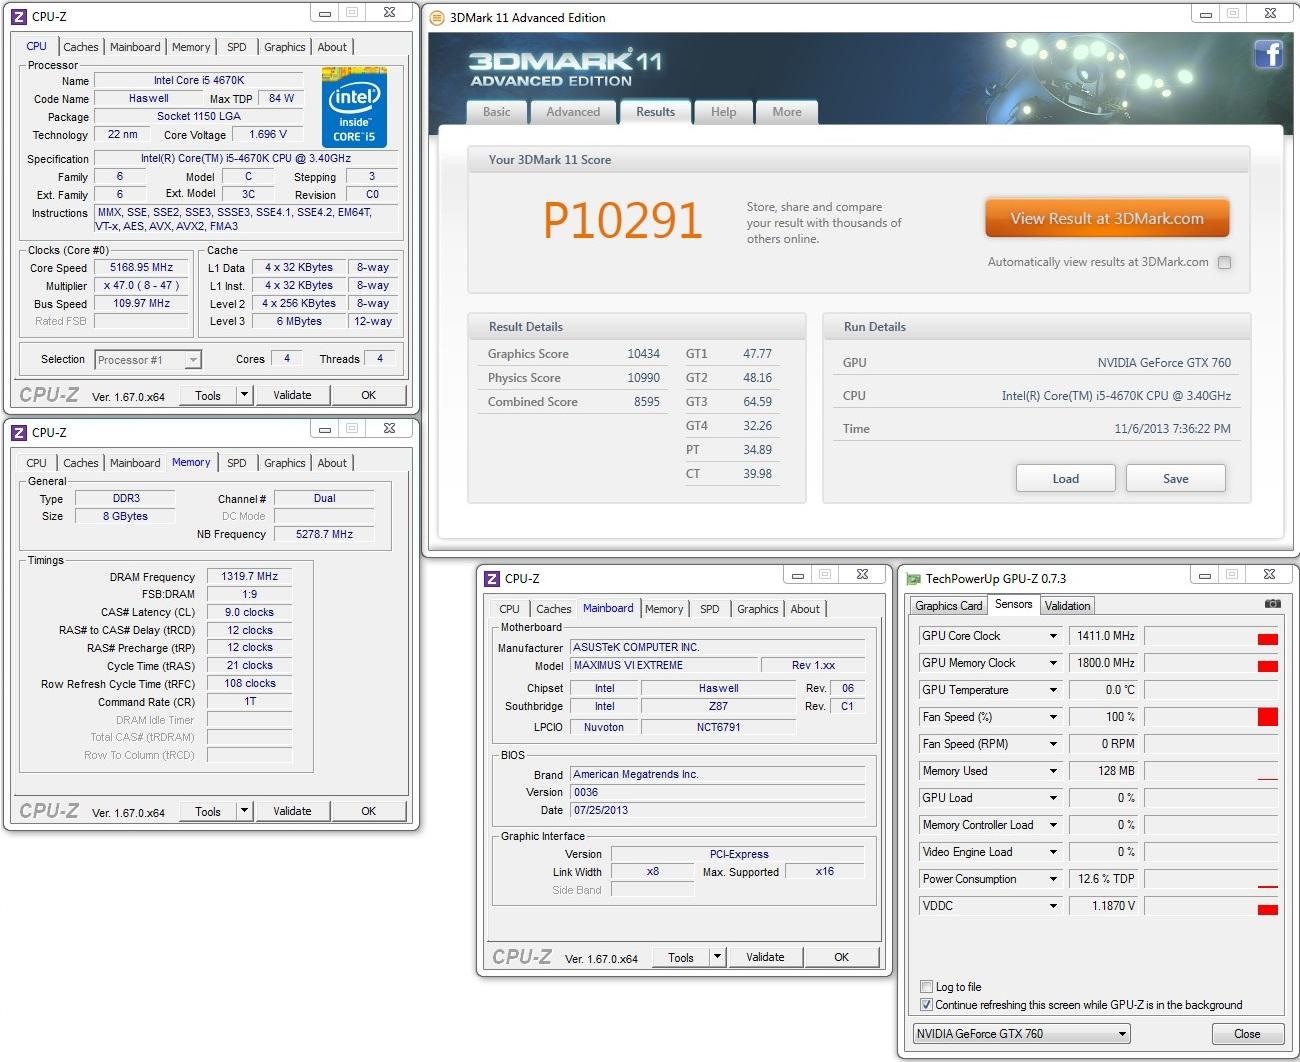Image resolution: width=1300 pixels, height=1062 pixels.
Task: Open the Memory Used sensor dropdown
Action: tap(1053, 771)
